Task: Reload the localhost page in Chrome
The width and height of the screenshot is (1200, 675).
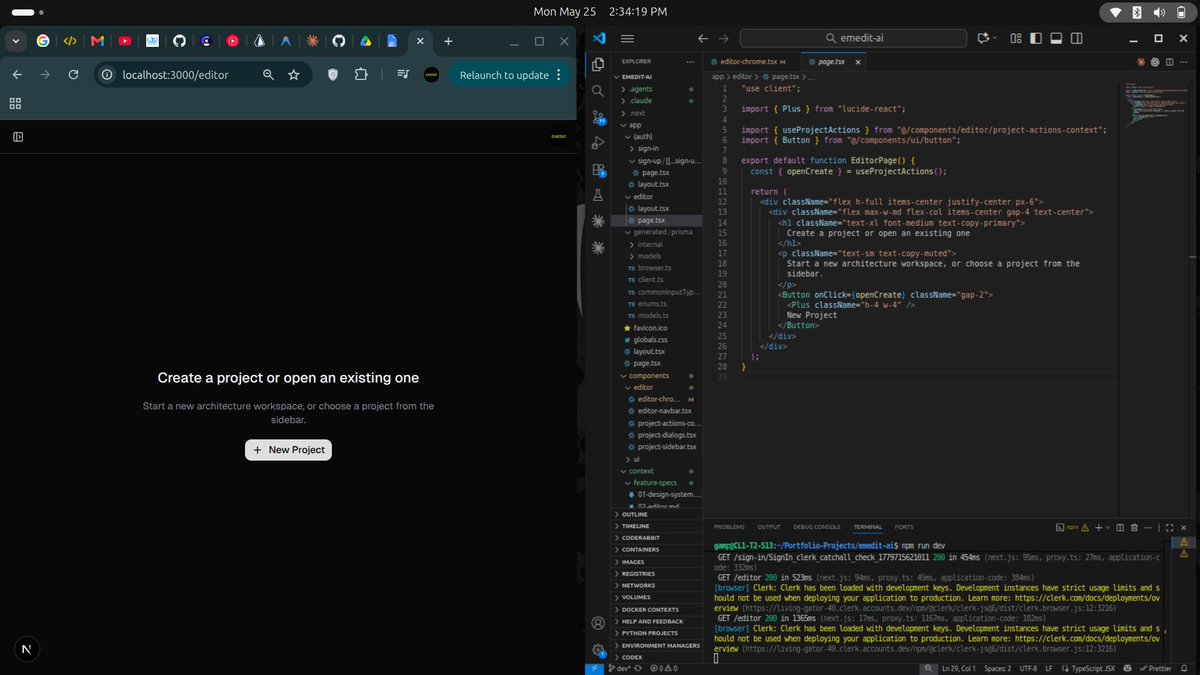Action: click(73, 75)
